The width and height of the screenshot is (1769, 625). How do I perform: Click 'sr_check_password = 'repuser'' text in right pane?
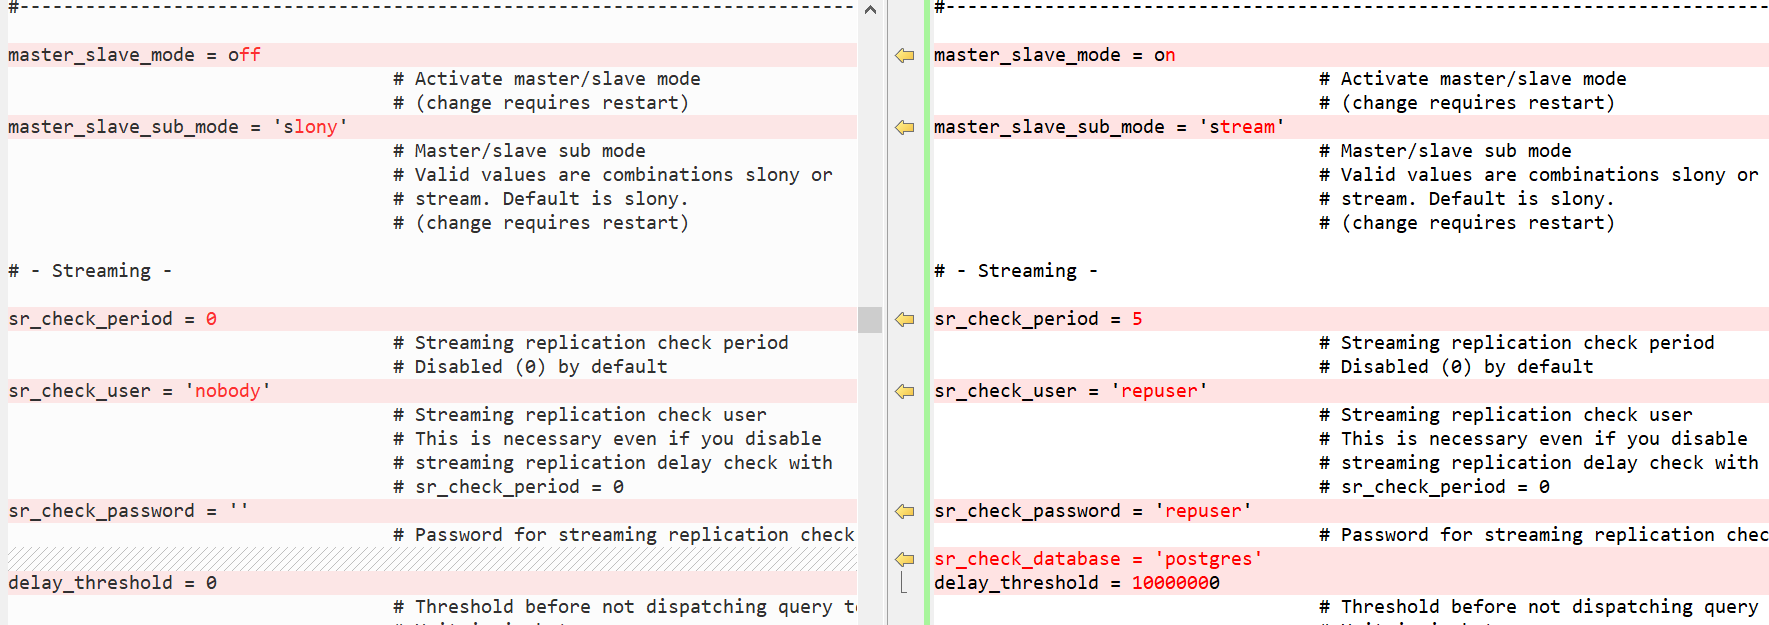pyautogui.click(x=1093, y=511)
